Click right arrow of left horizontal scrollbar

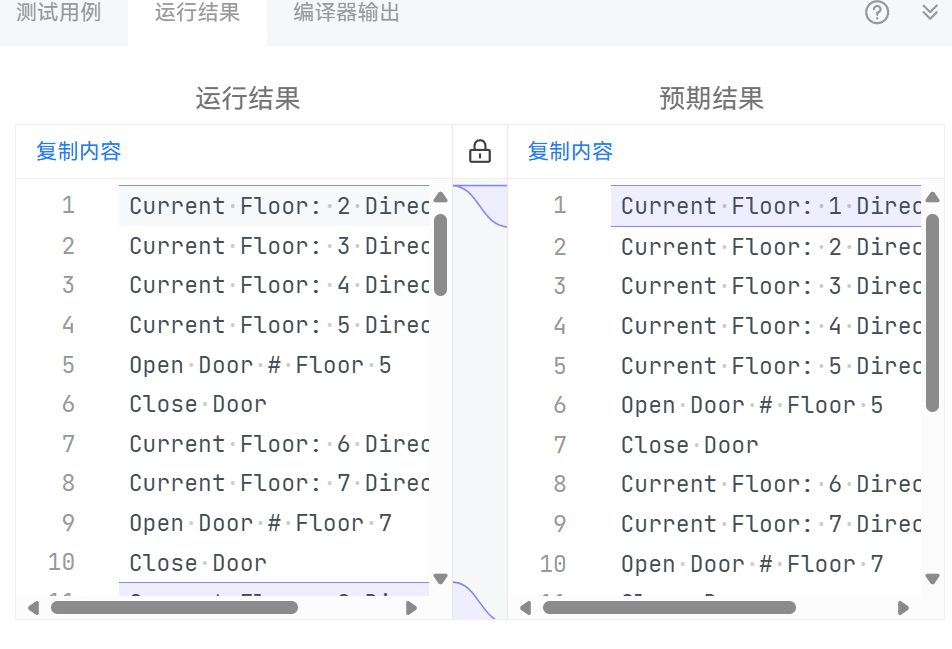(411, 607)
